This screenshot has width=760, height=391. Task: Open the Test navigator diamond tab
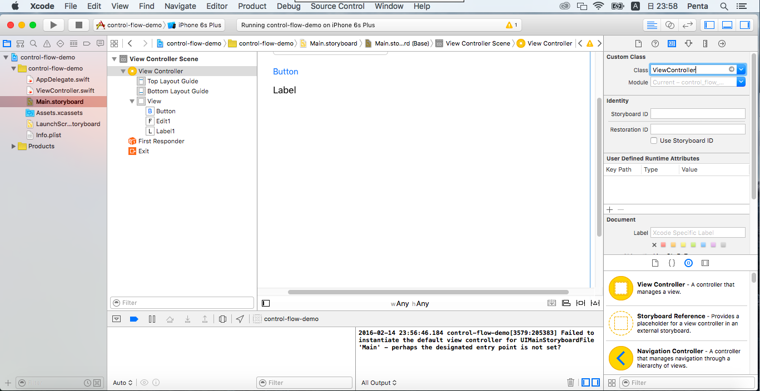[60, 43]
